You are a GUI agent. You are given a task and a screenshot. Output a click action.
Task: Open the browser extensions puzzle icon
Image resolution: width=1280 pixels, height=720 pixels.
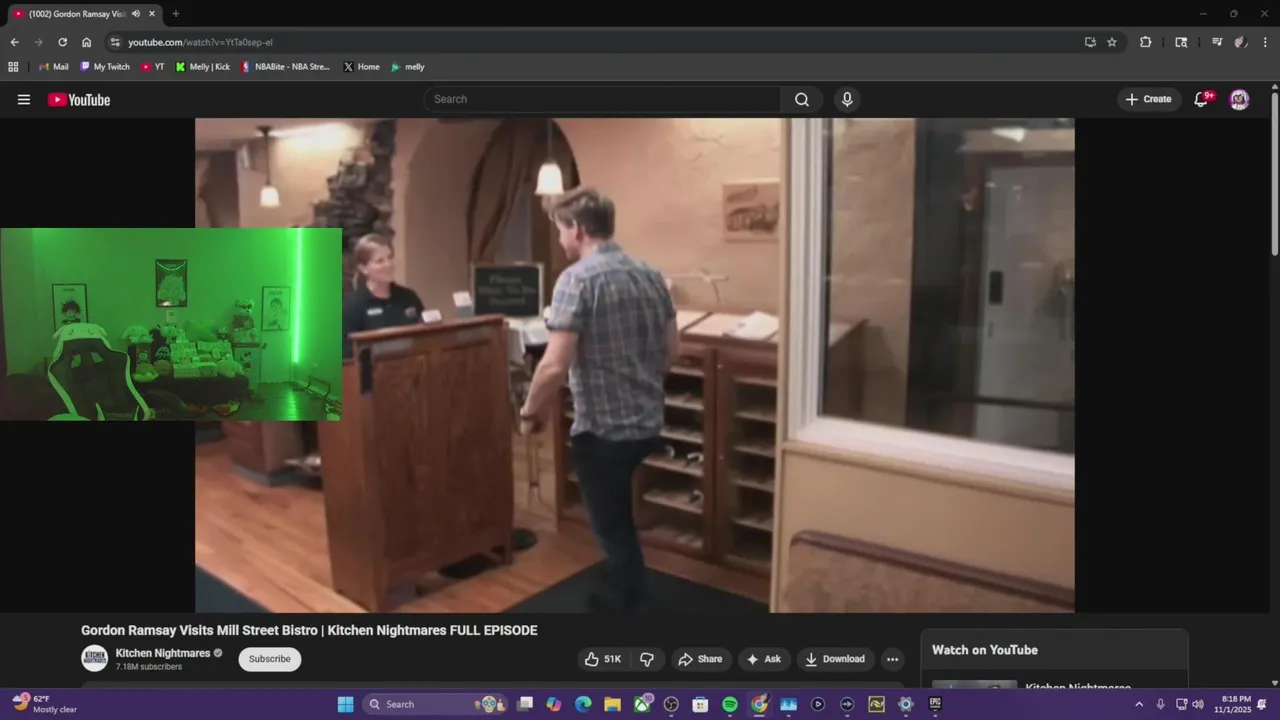click(1146, 42)
